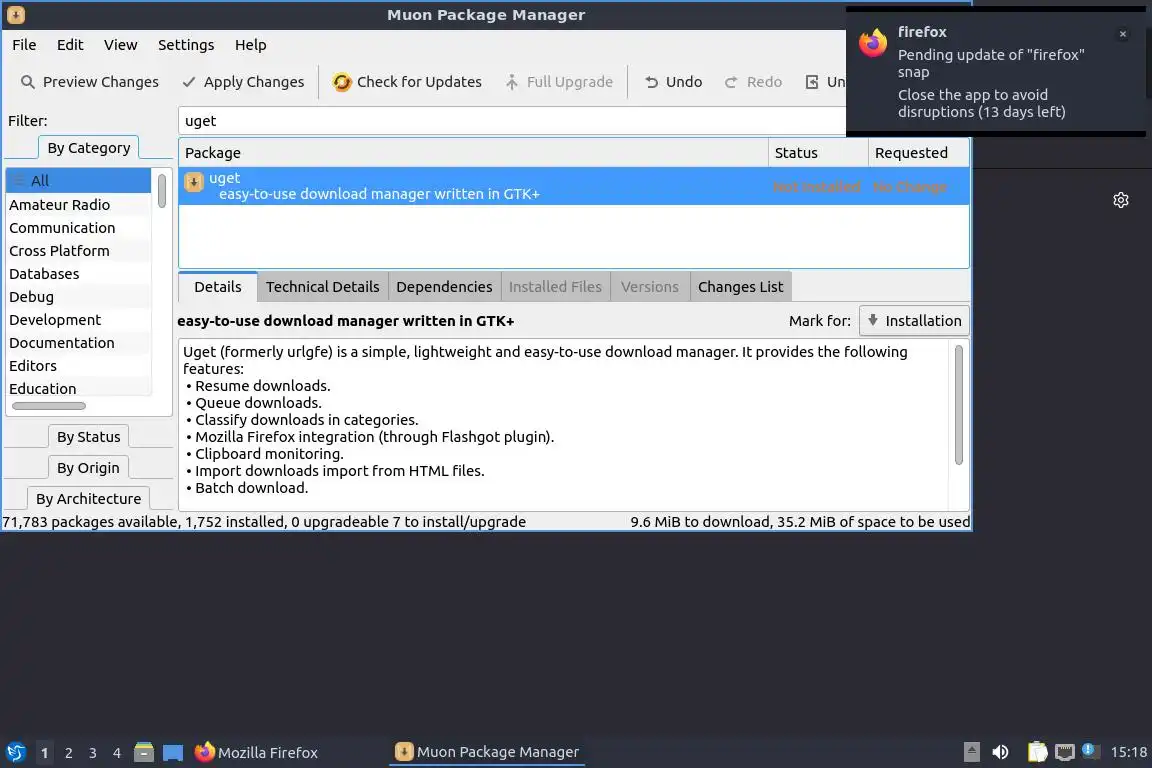This screenshot has width=1152, height=768.
Task: Click the description pane vertical scrollbar
Action: 958,405
